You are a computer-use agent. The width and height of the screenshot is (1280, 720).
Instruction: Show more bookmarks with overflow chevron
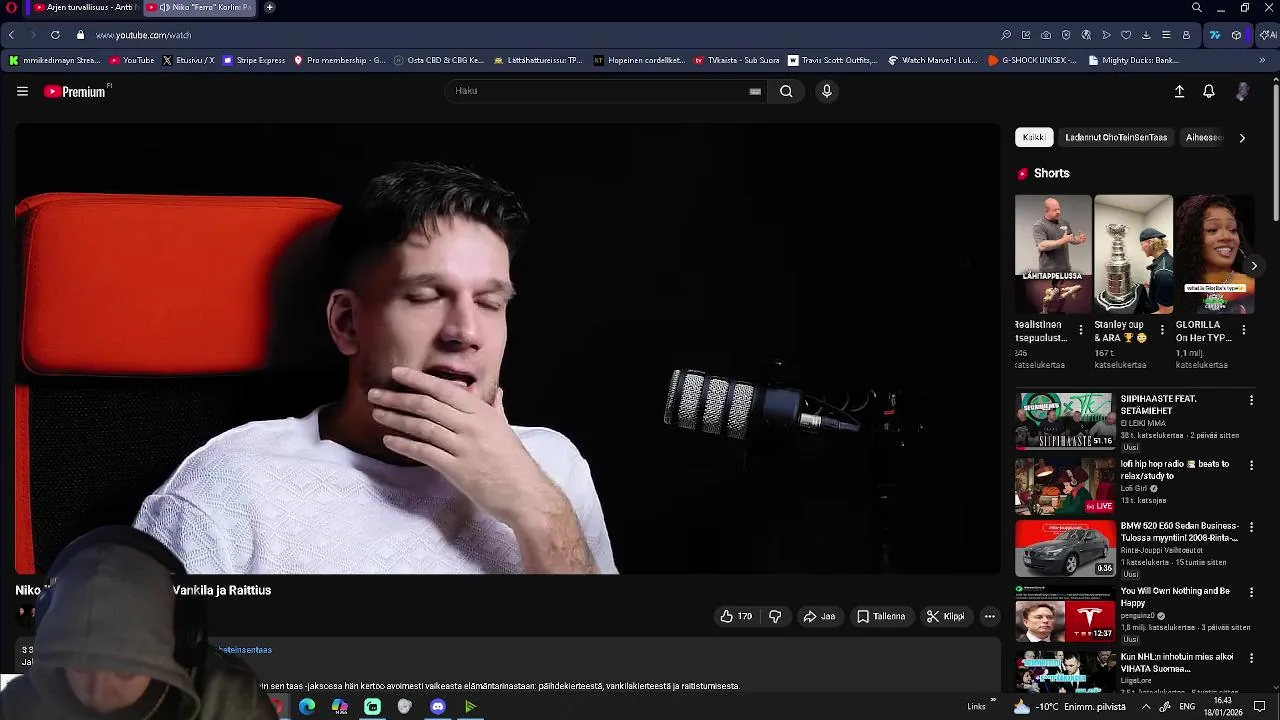point(1262,60)
